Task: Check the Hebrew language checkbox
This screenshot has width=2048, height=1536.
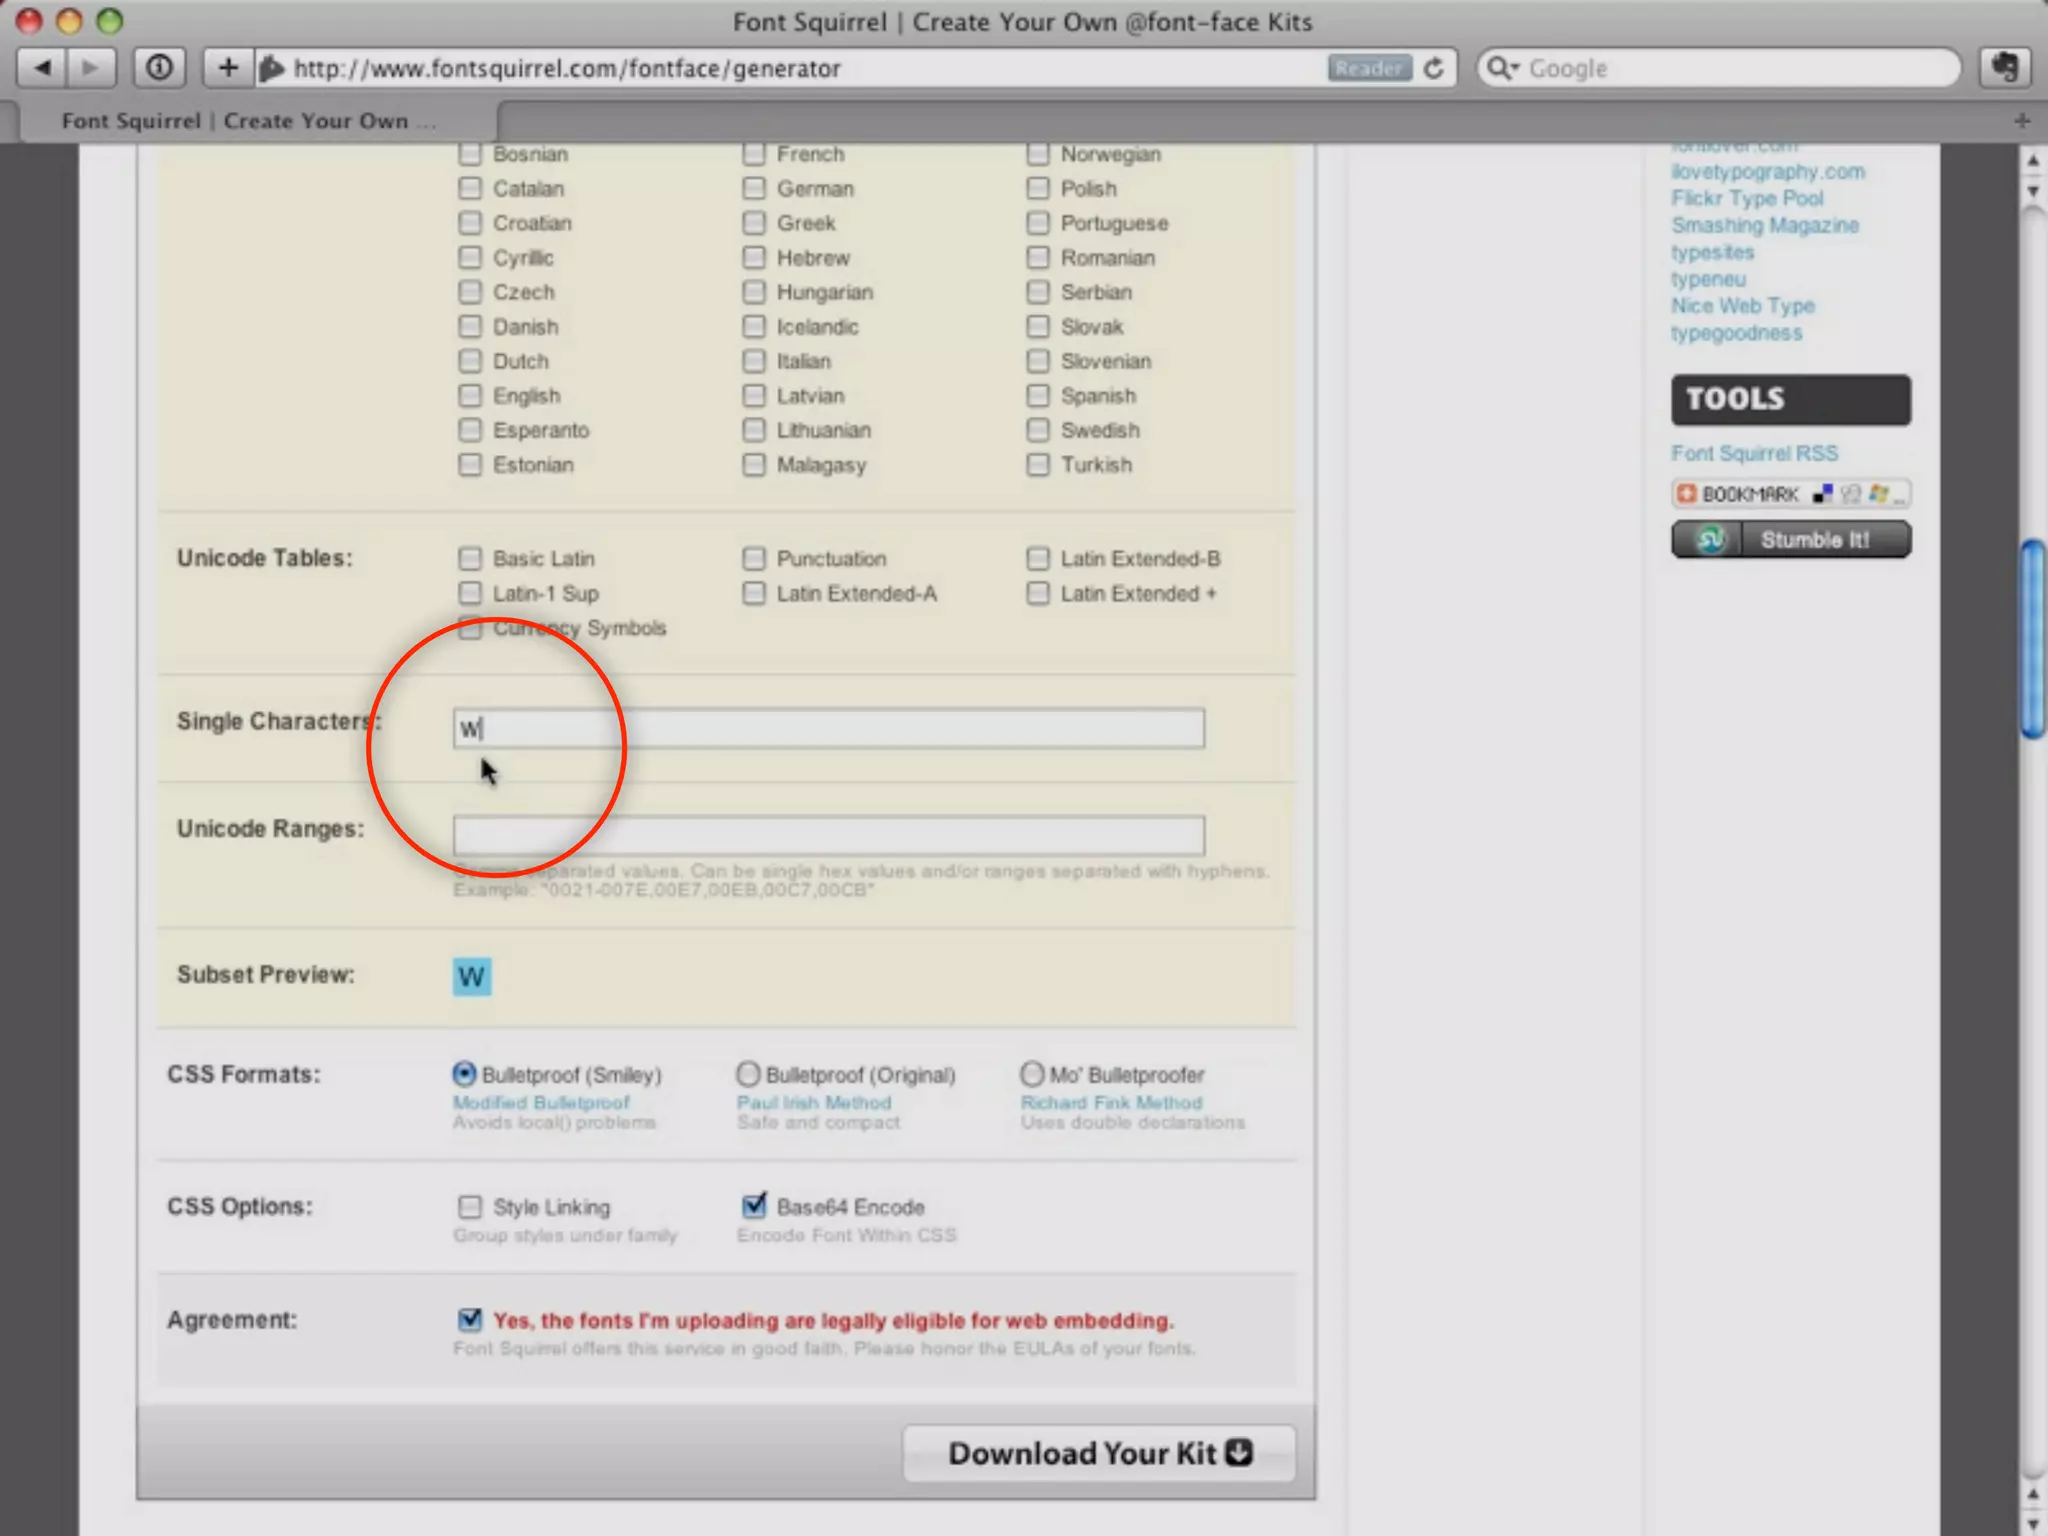Action: tap(754, 257)
